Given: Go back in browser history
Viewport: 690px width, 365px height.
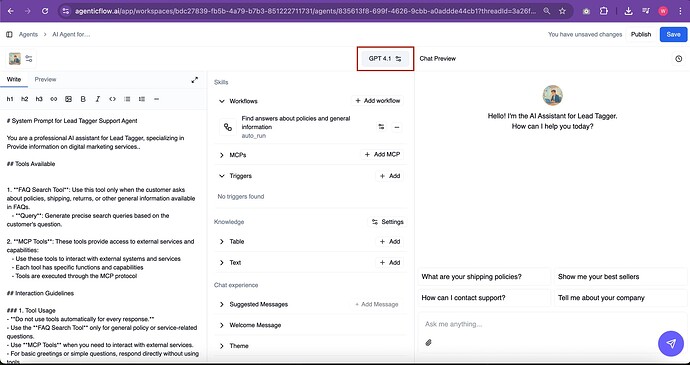Looking at the screenshot, I should 11,11.
